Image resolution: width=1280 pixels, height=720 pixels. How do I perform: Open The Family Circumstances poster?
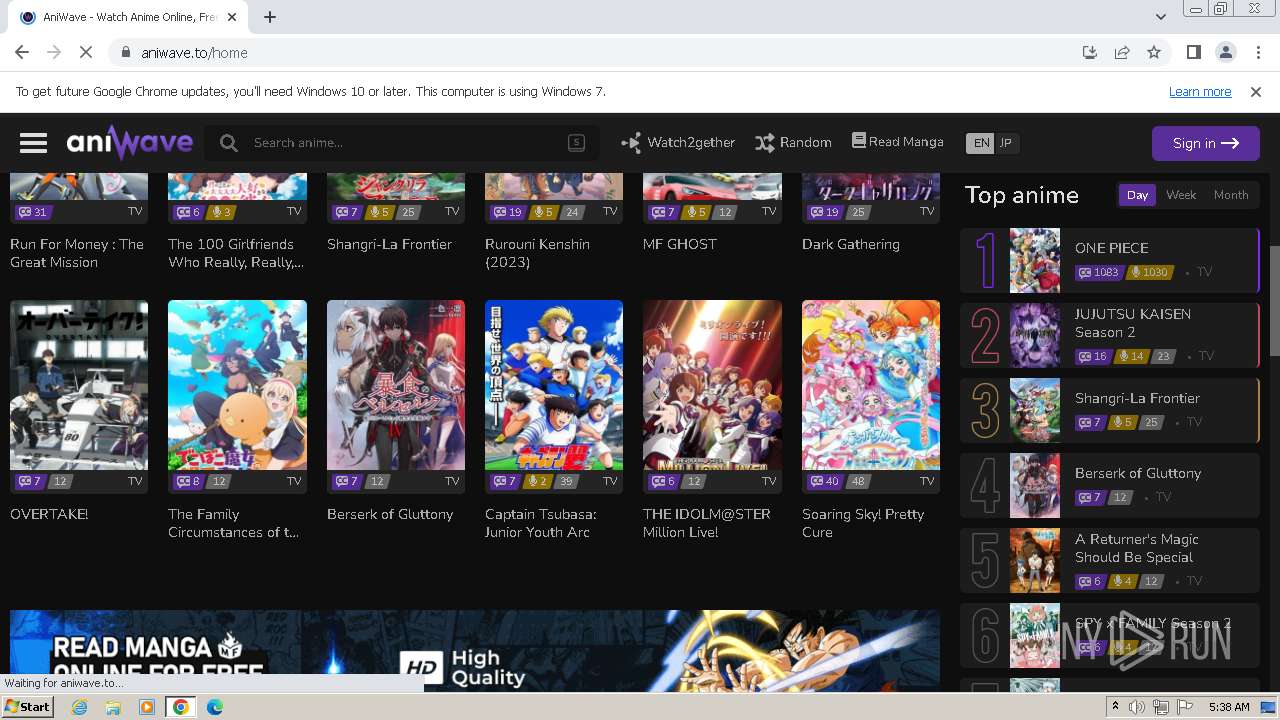237,385
